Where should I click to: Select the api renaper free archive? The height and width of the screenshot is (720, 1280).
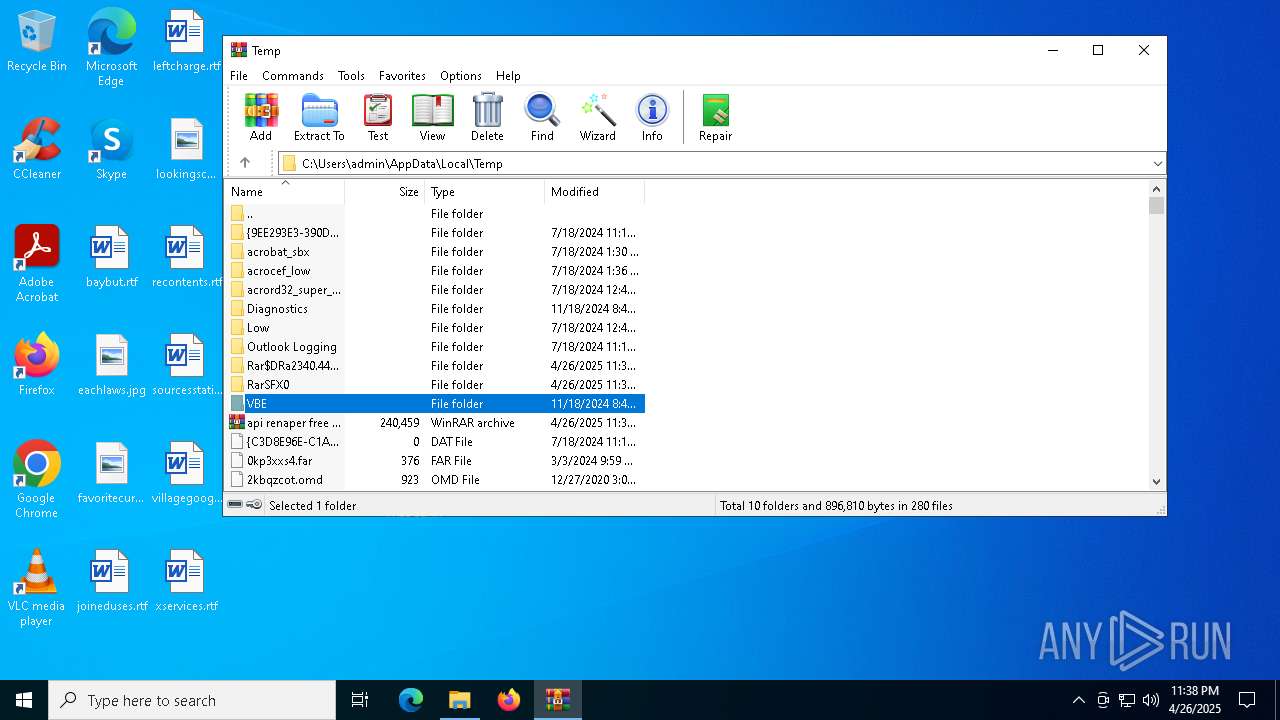point(436,423)
